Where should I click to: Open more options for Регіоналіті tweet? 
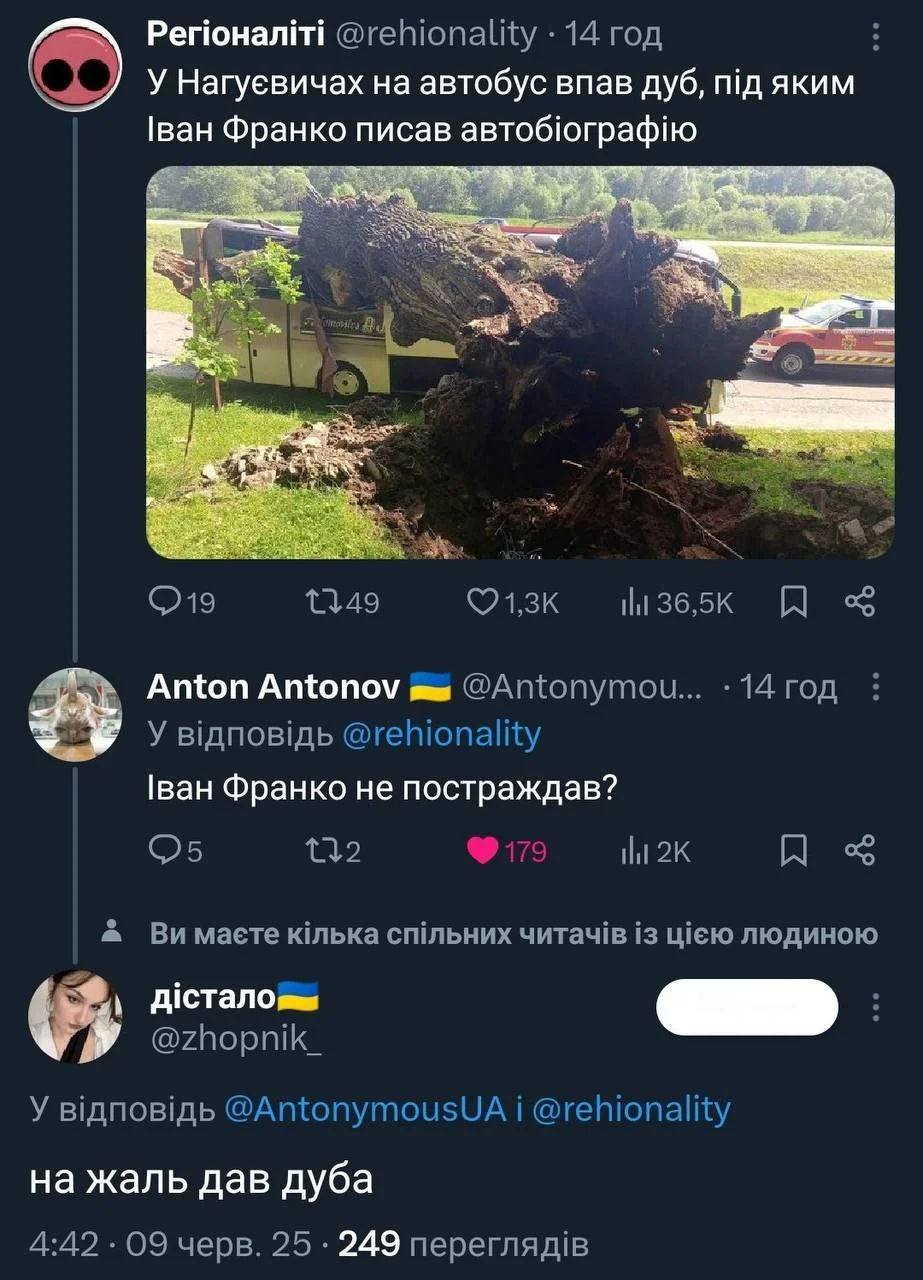pyautogui.click(x=876, y=38)
